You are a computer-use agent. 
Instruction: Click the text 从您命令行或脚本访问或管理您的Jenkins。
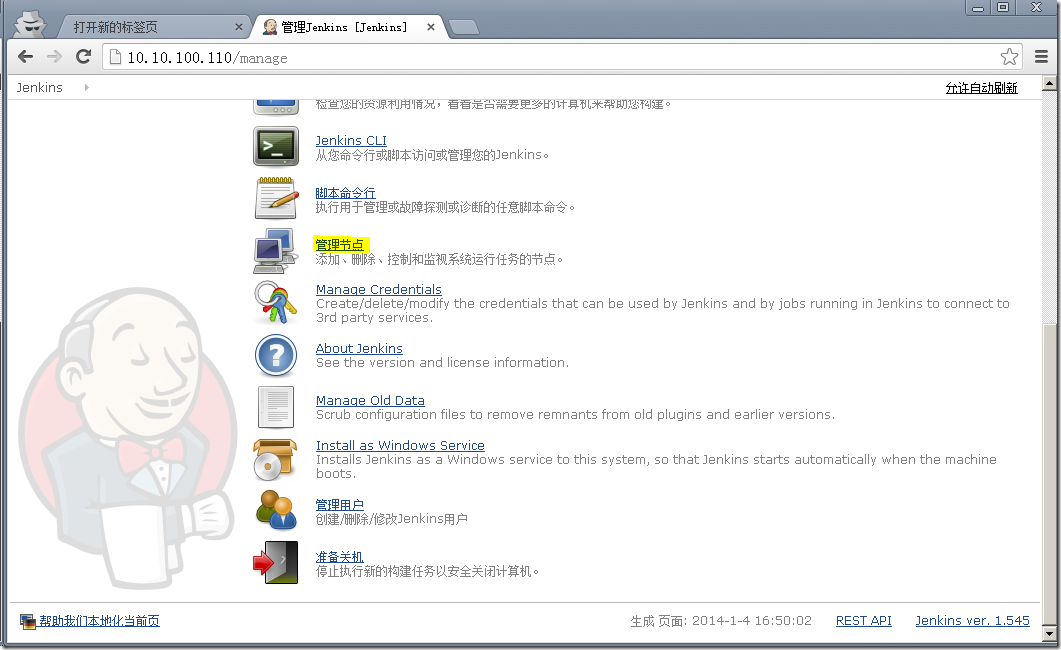432,155
